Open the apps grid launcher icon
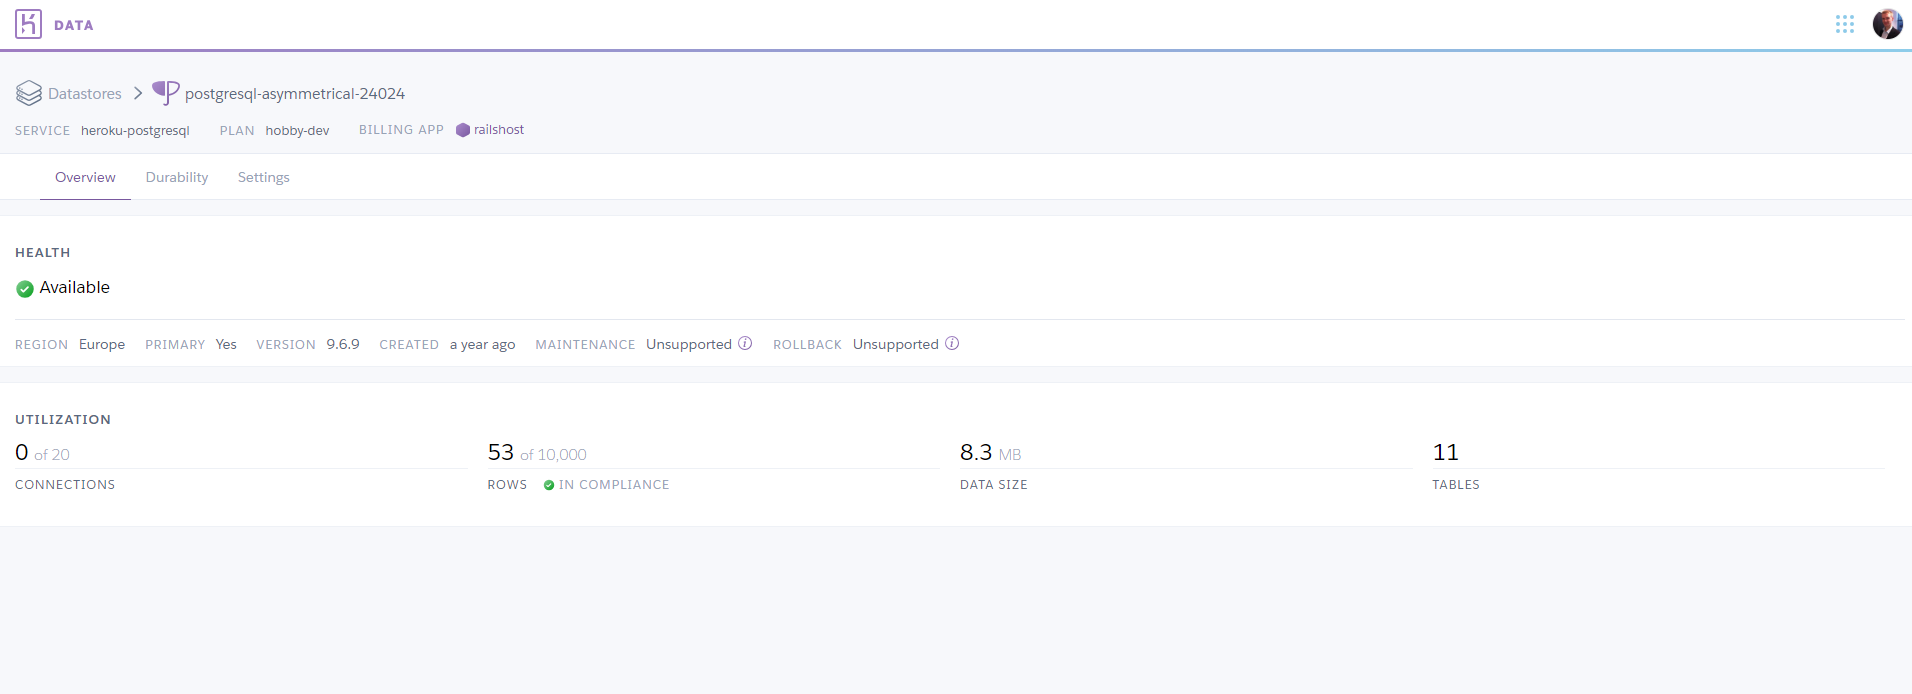This screenshot has height=694, width=1912. [x=1845, y=24]
